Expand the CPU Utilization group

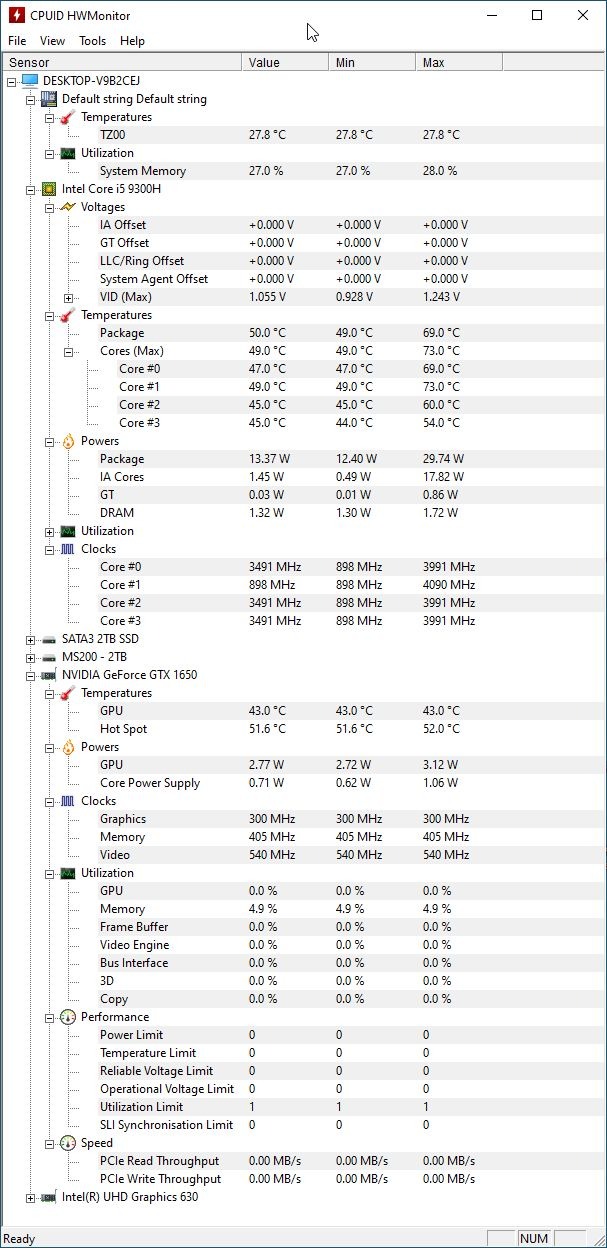coord(50,531)
